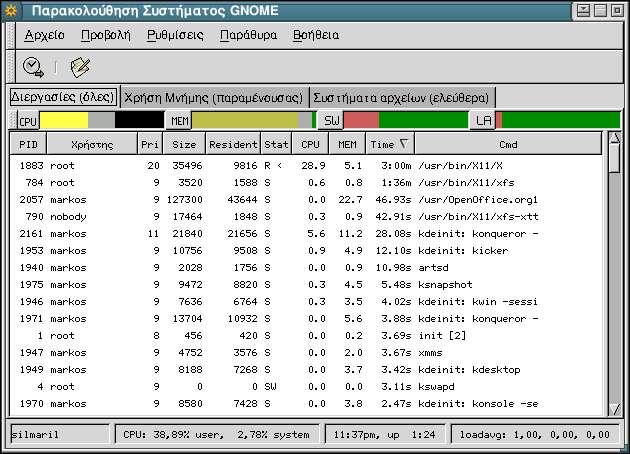
Task: Click the clock refresh toolbar icon
Action: click(x=33, y=67)
